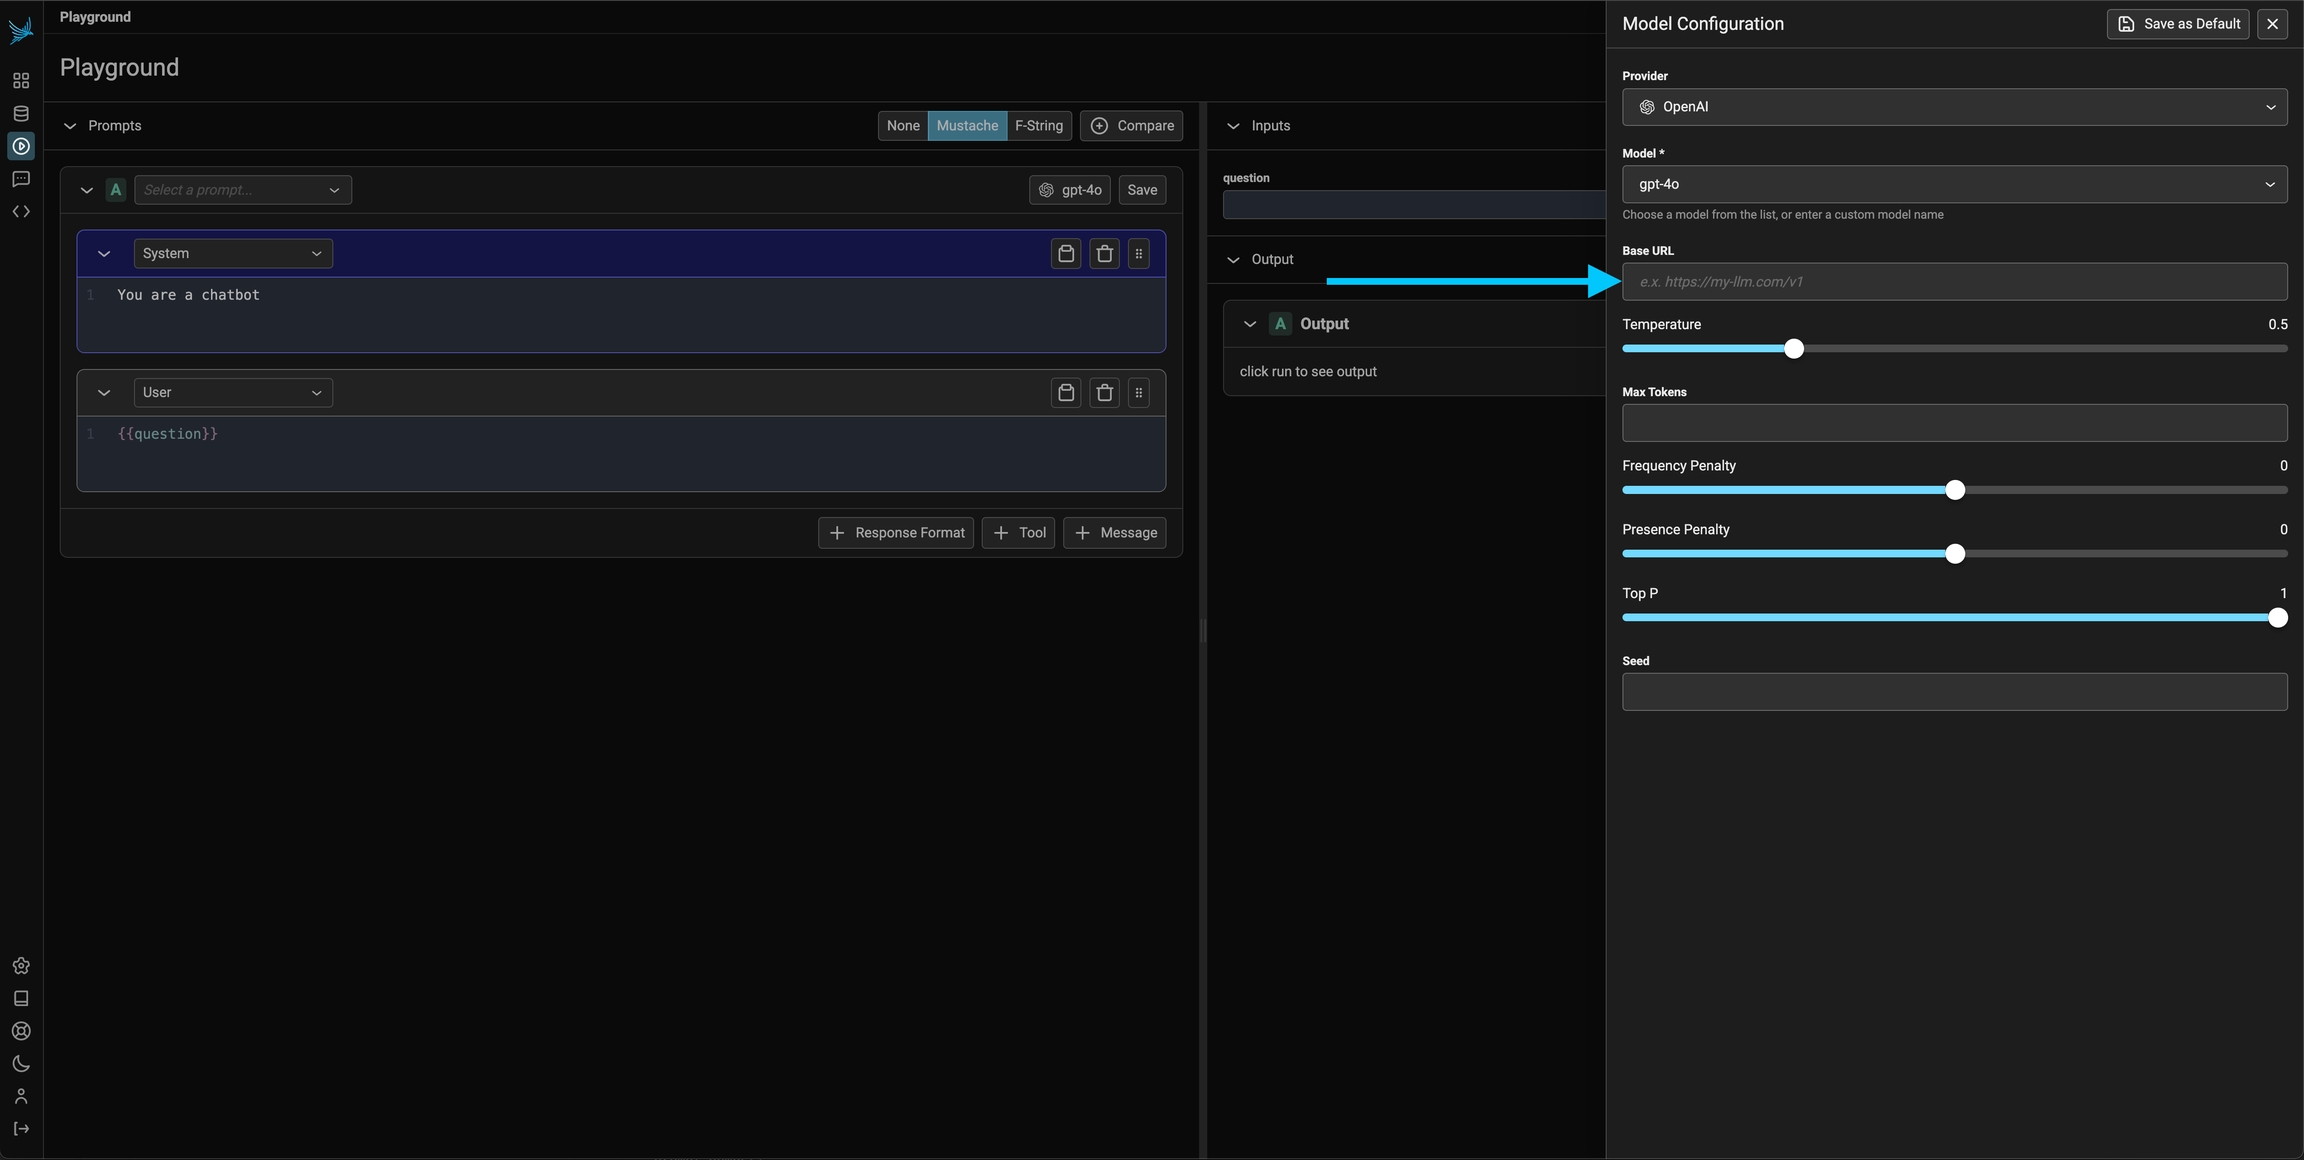Open the projects grid sidebar icon
This screenshot has width=2304, height=1160.
click(x=21, y=81)
